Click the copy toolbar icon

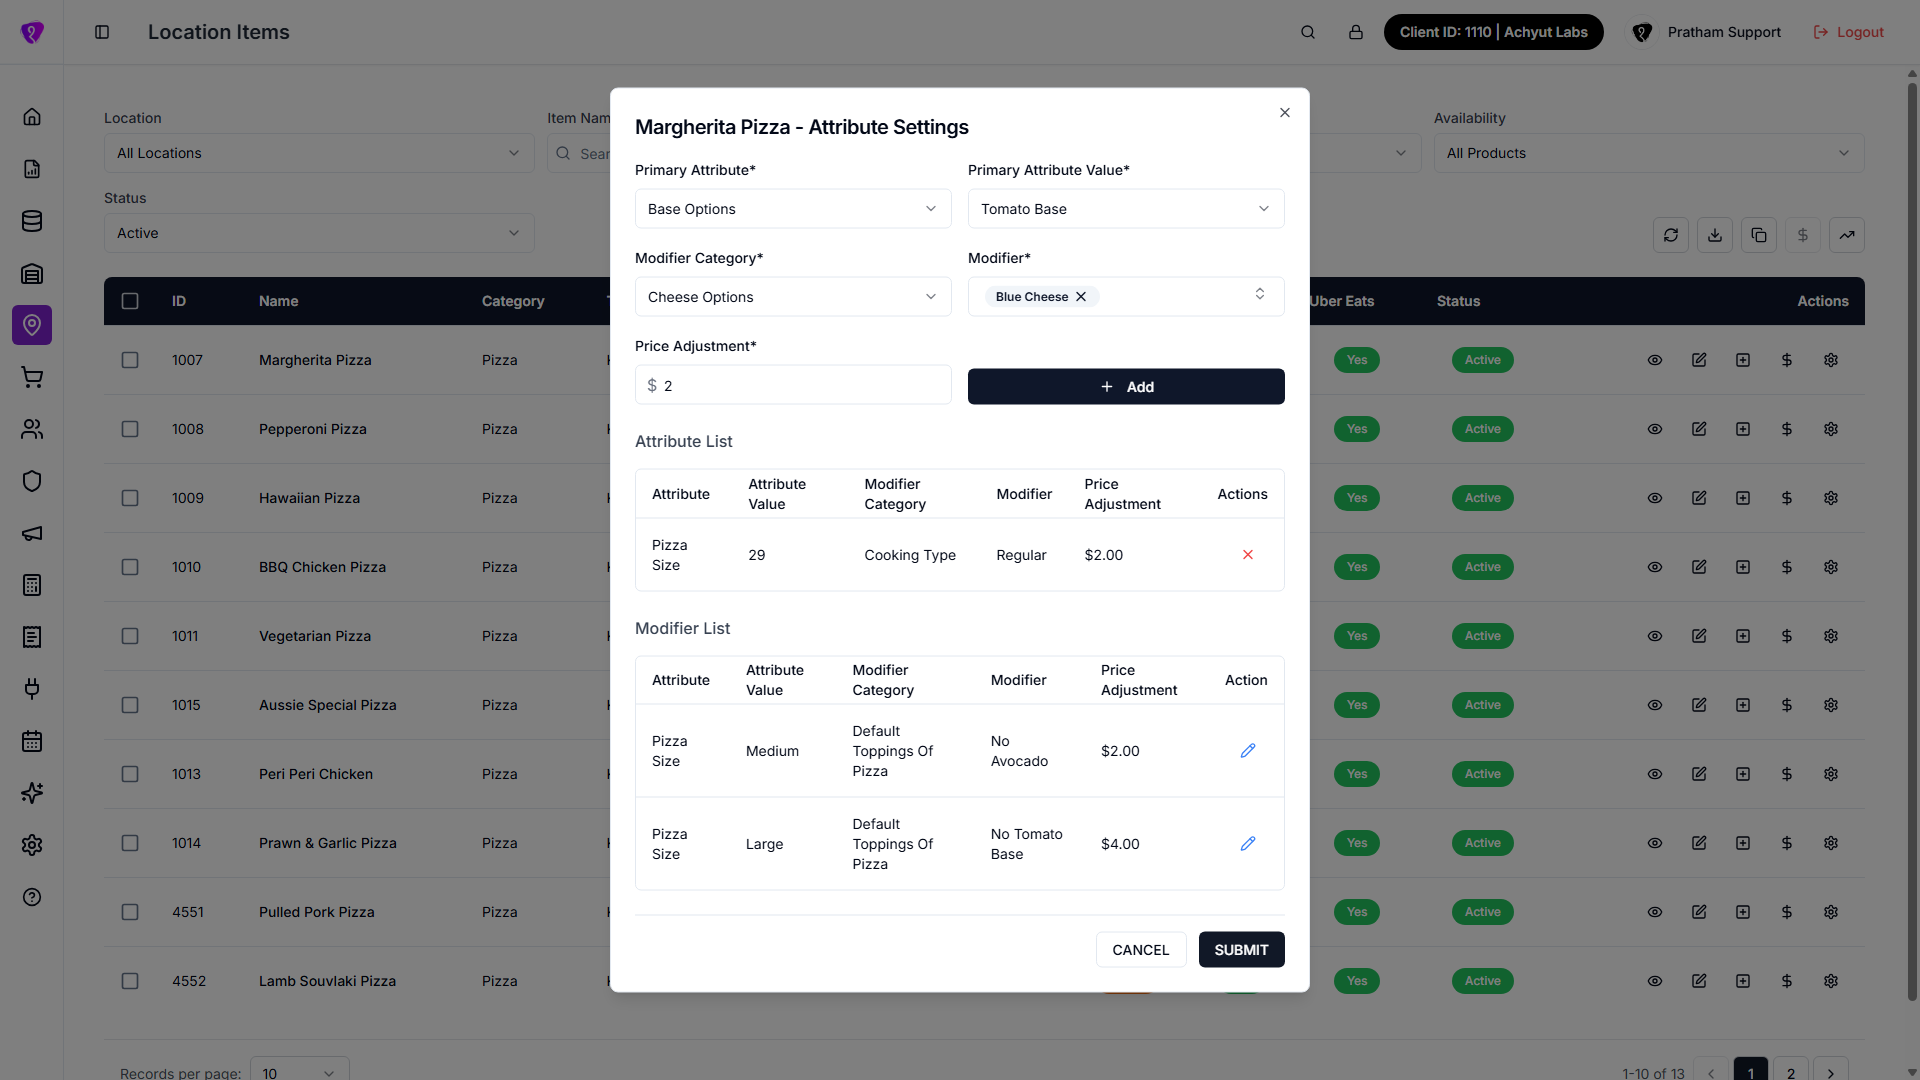click(1759, 235)
